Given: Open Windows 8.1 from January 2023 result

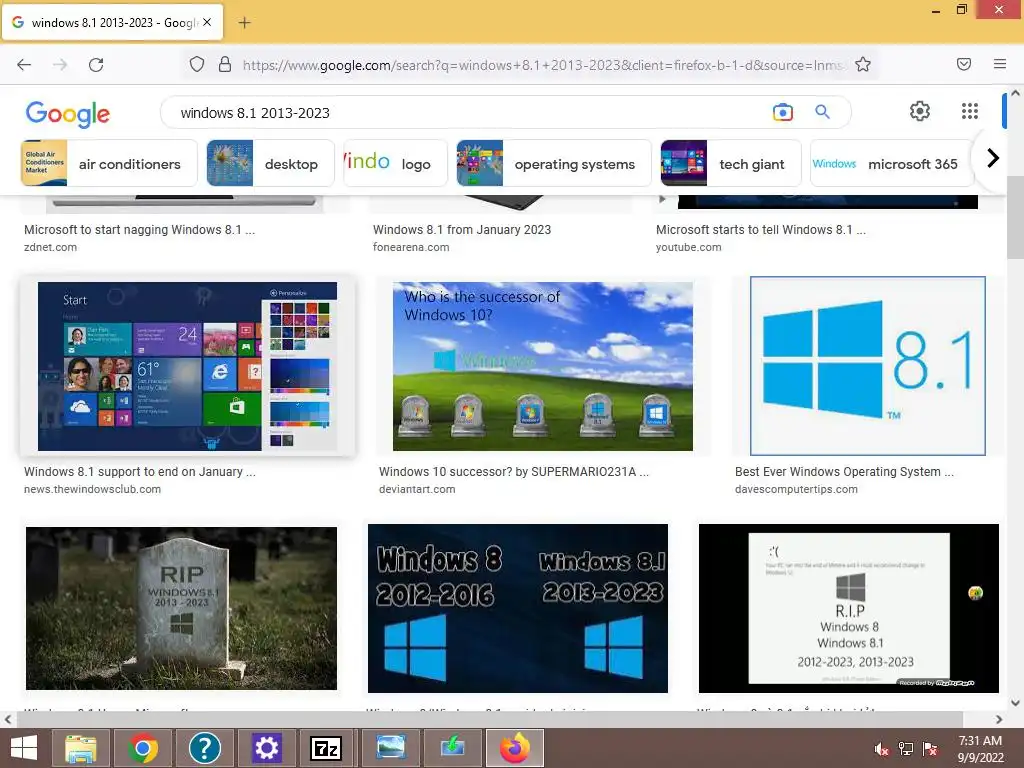Looking at the screenshot, I should [x=462, y=230].
